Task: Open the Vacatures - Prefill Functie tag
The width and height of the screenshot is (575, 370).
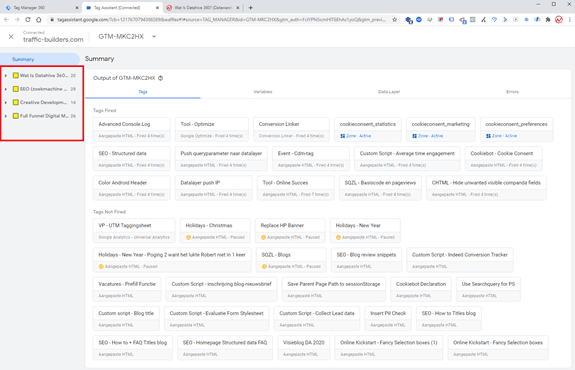Action: 127,289
